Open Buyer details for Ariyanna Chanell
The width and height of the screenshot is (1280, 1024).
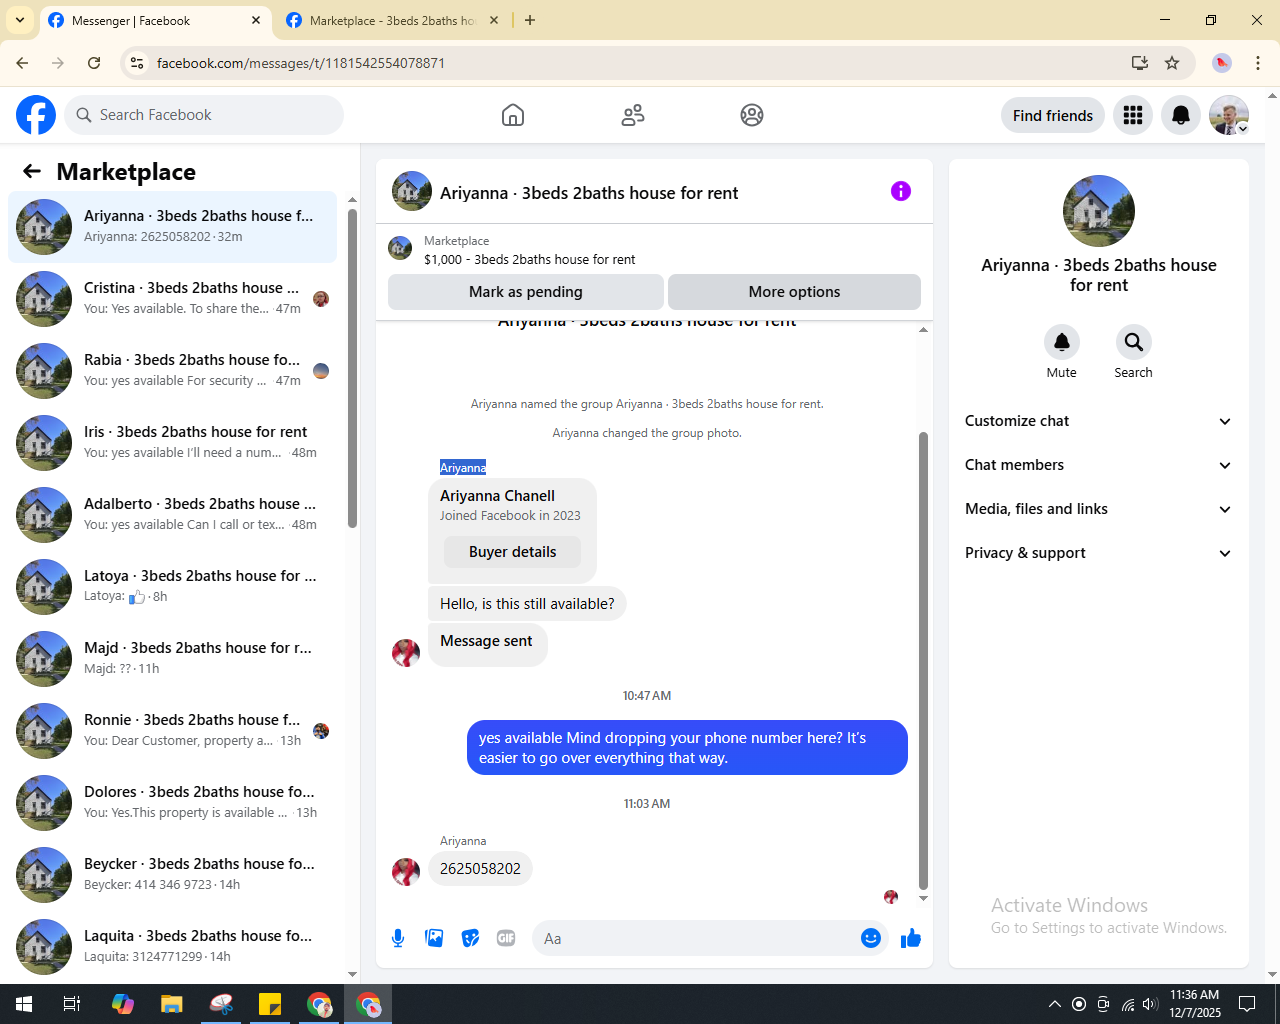pos(512,552)
